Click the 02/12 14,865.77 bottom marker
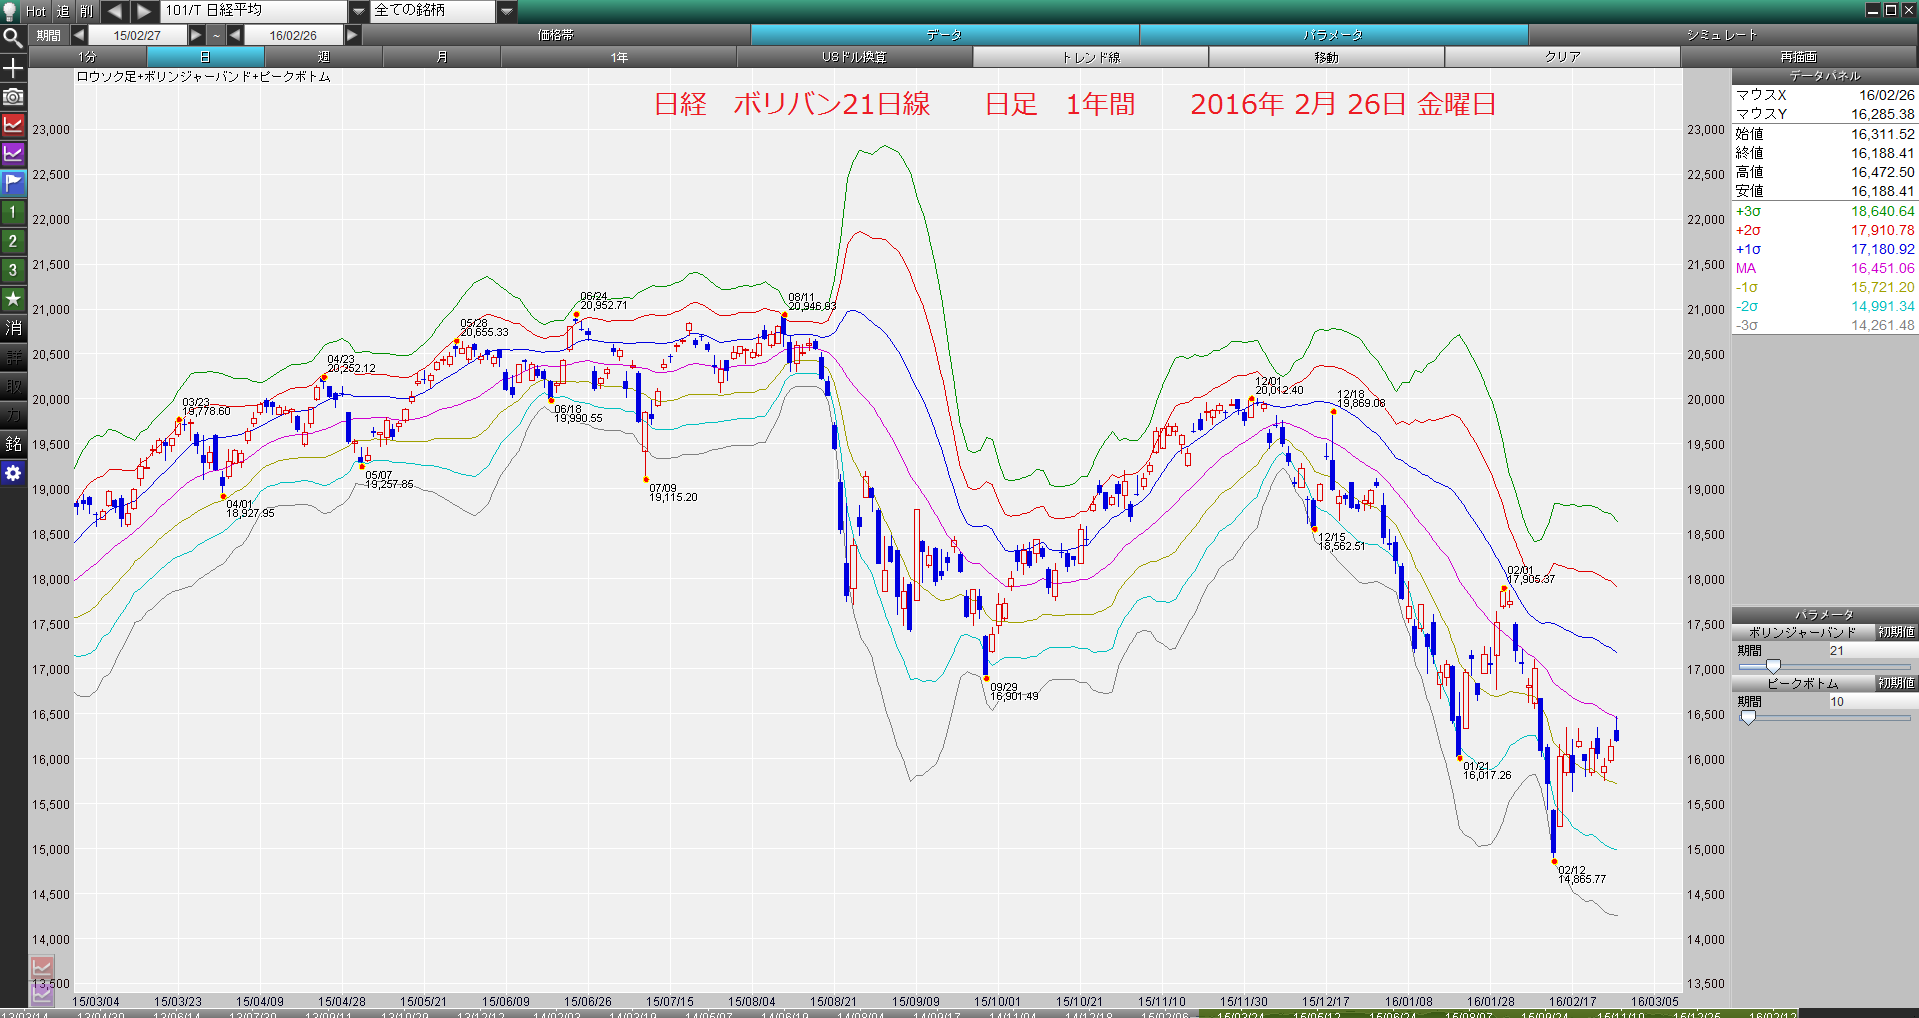The width and height of the screenshot is (1919, 1018). [x=1554, y=861]
